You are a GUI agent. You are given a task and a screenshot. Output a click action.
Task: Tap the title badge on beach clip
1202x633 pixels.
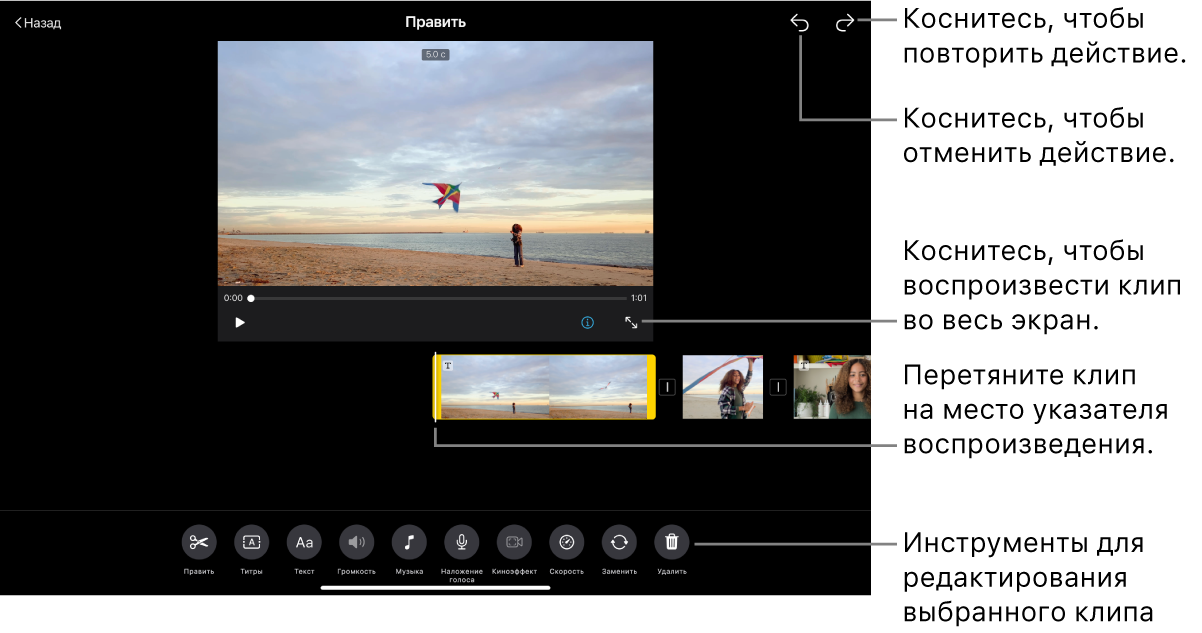pos(448,366)
